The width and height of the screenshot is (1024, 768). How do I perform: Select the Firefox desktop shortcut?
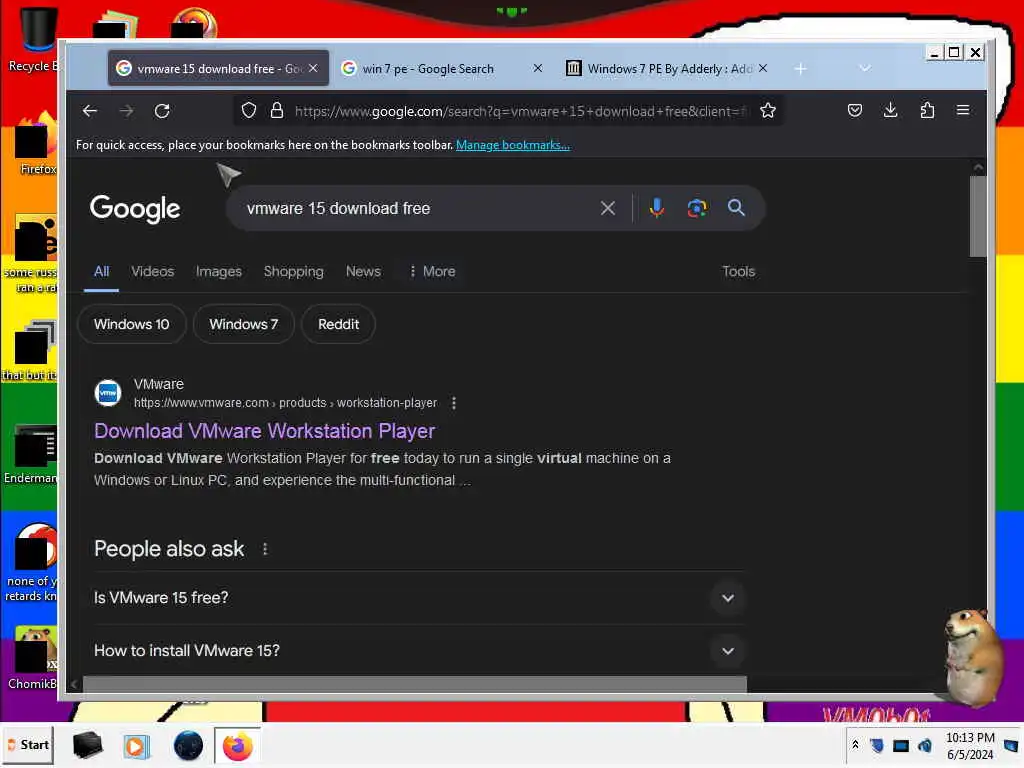35,144
